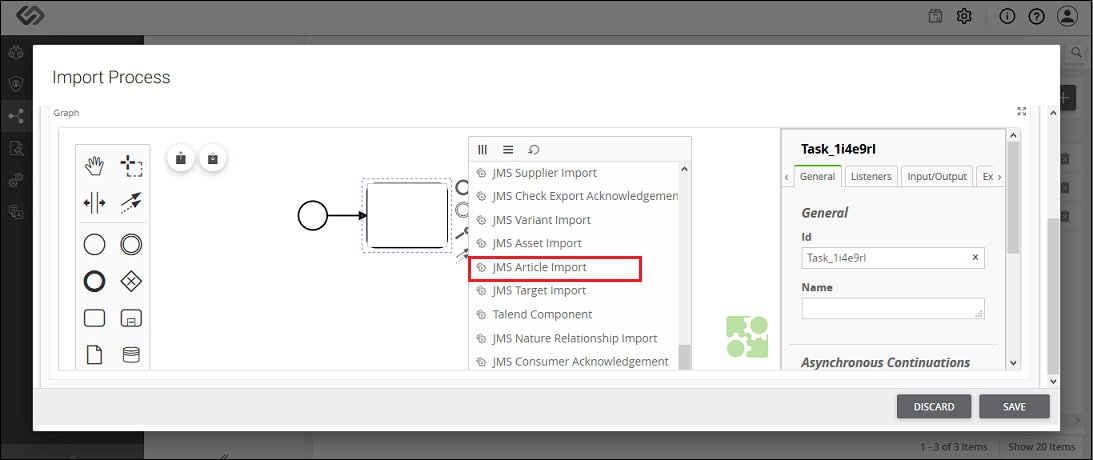1093x460 pixels.
Task: Click the Name text area
Action: pos(893,308)
